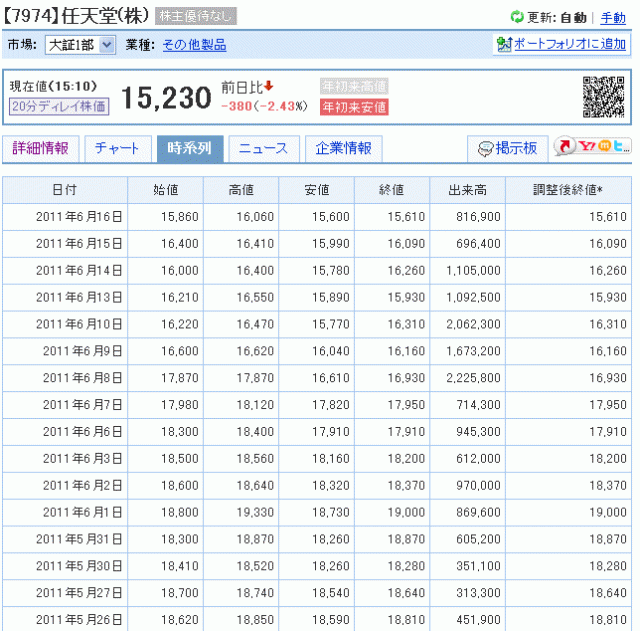Click the volume value 2,225,800
The image size is (640, 631).
[473, 378]
